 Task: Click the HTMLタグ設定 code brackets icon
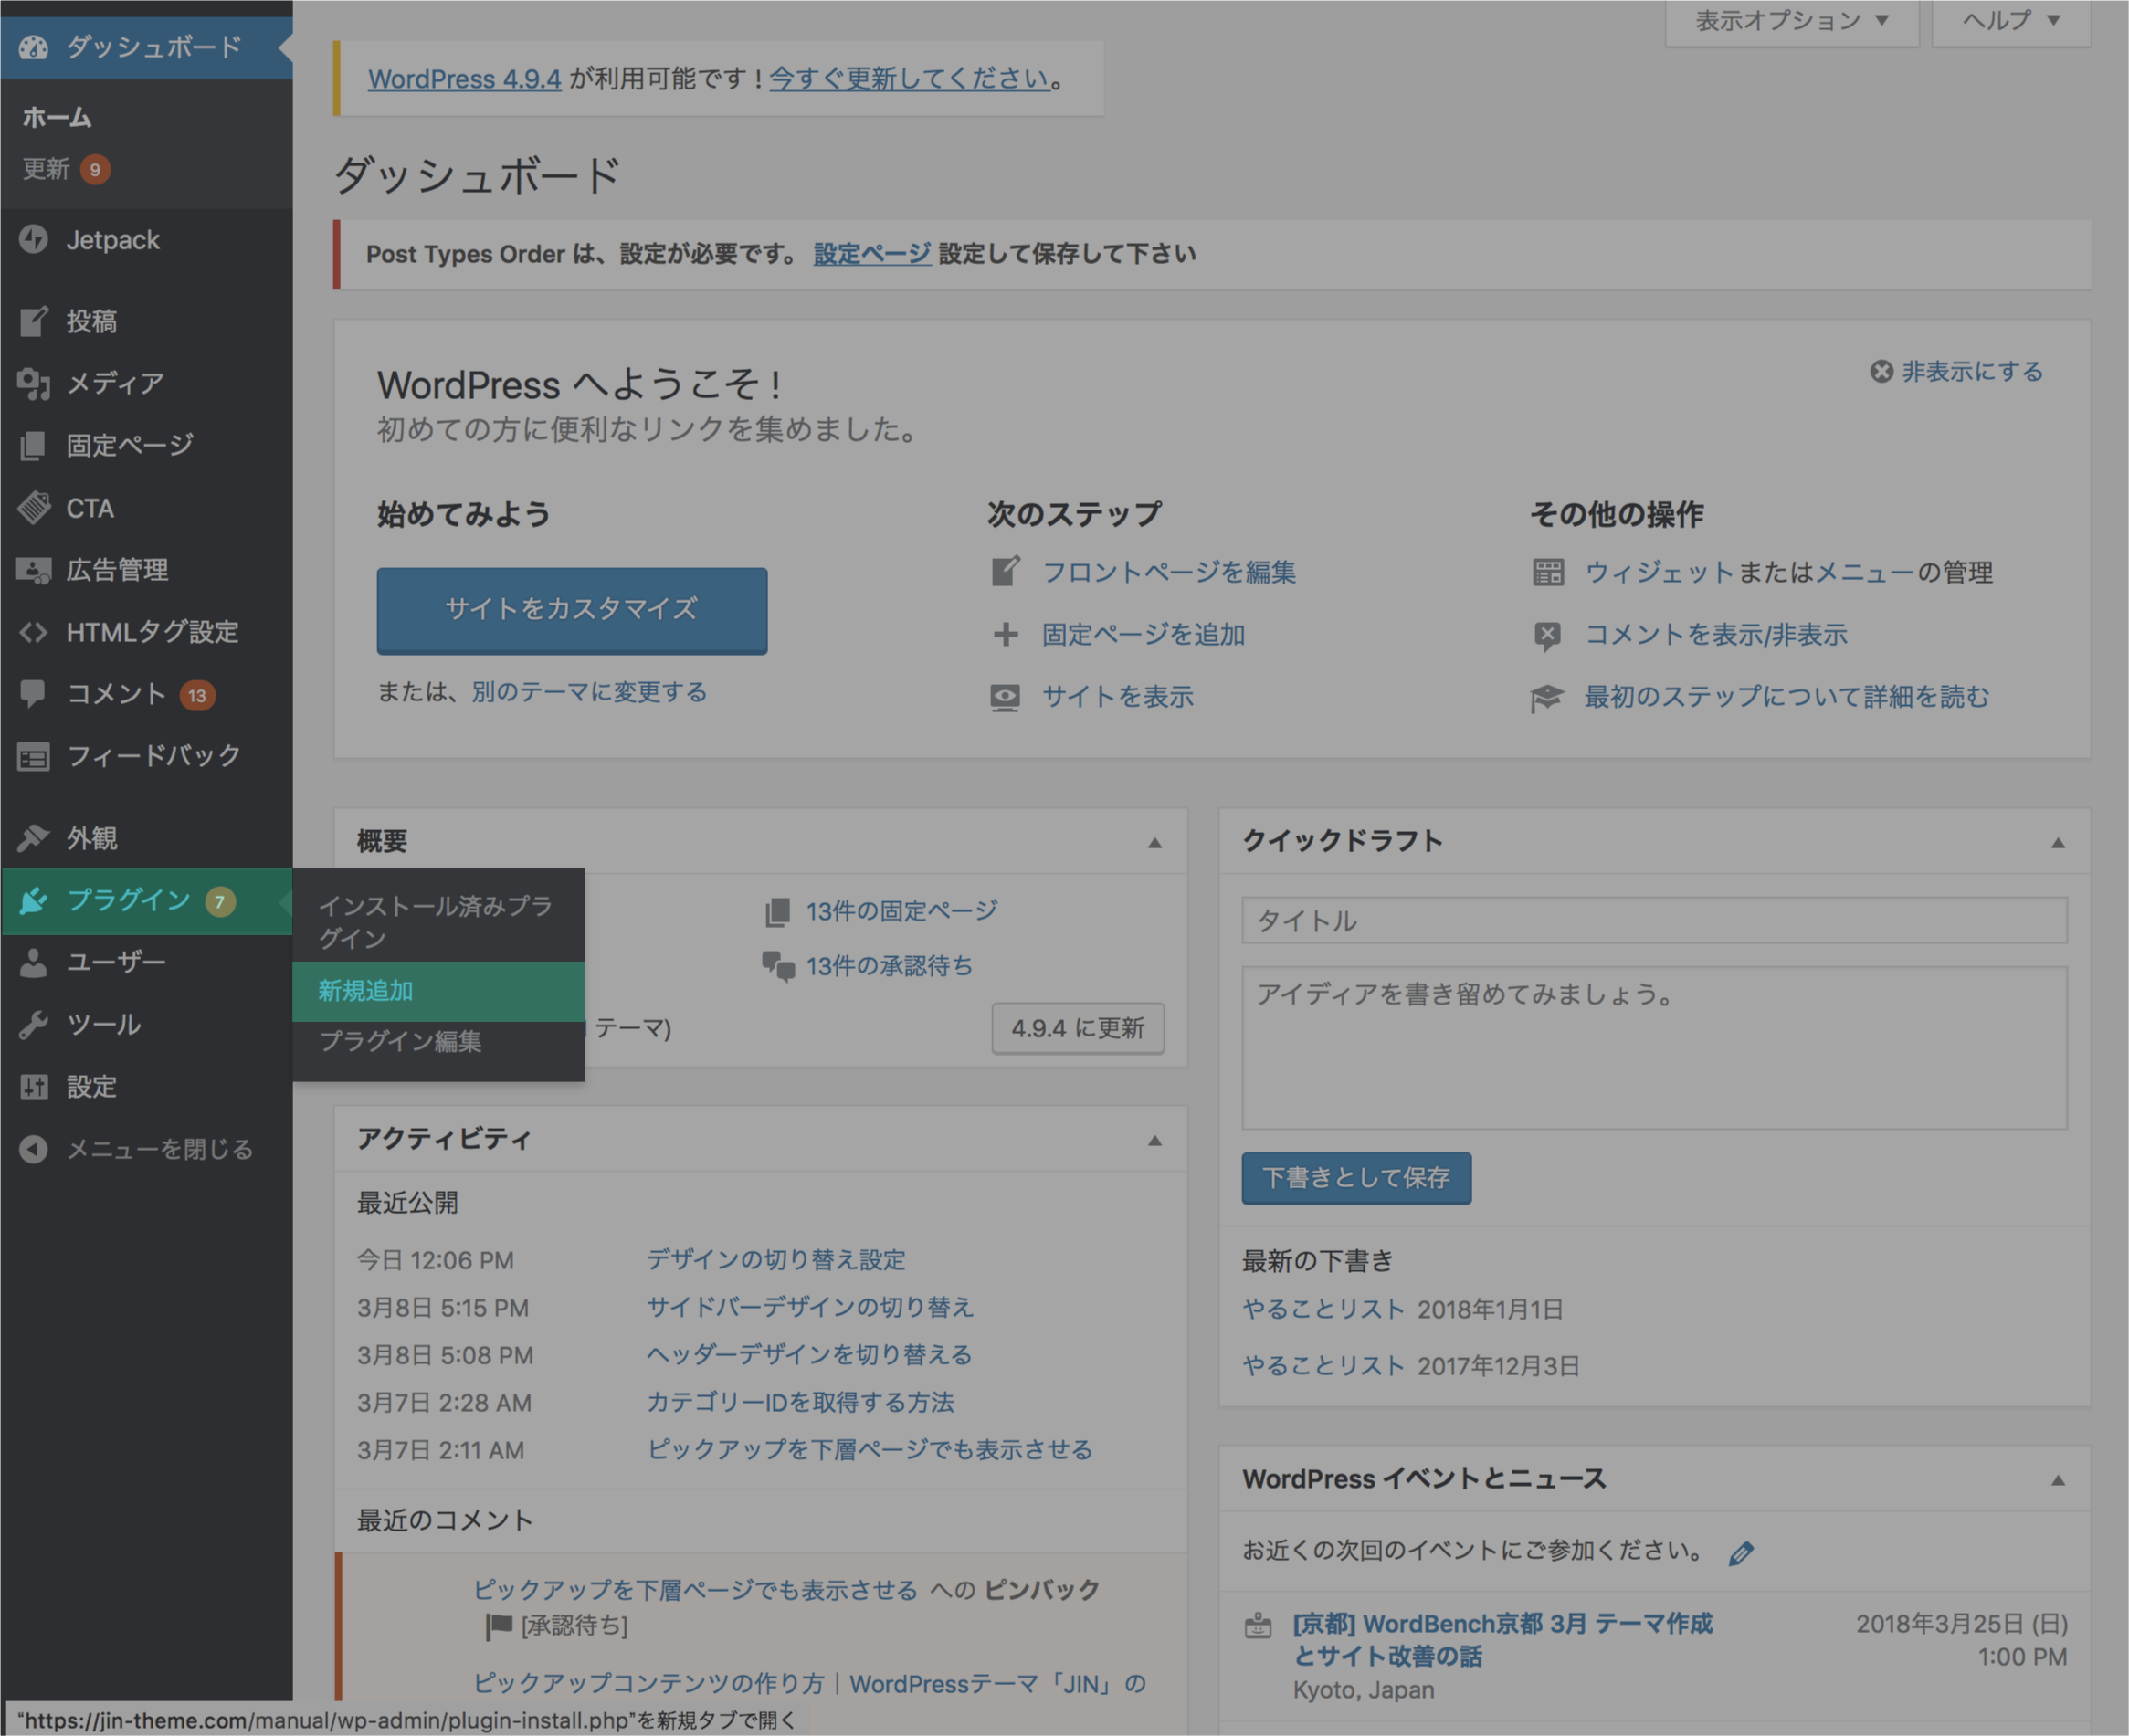point(33,632)
